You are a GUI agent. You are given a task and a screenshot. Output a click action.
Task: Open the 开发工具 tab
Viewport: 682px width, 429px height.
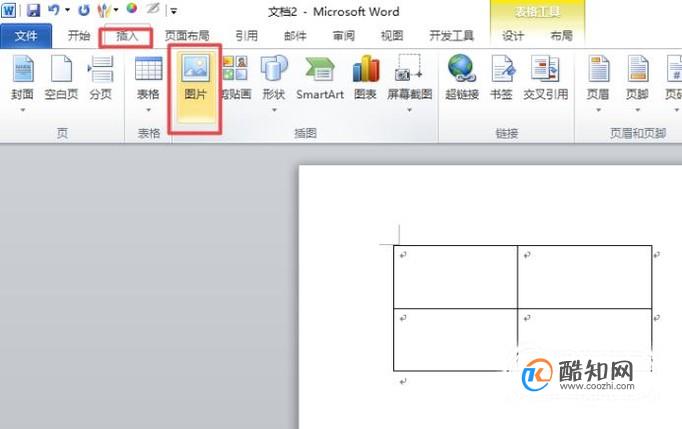click(x=451, y=36)
